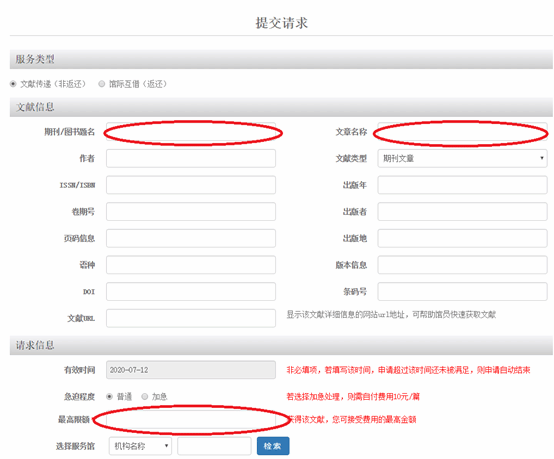The height and width of the screenshot is (459, 554).
Task: Select the 页码信息 input box
Action: 191,239
